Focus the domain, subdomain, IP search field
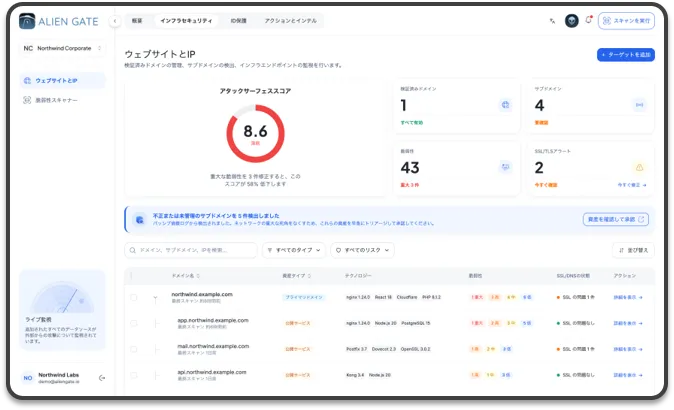The image size is (674, 410). [191, 250]
